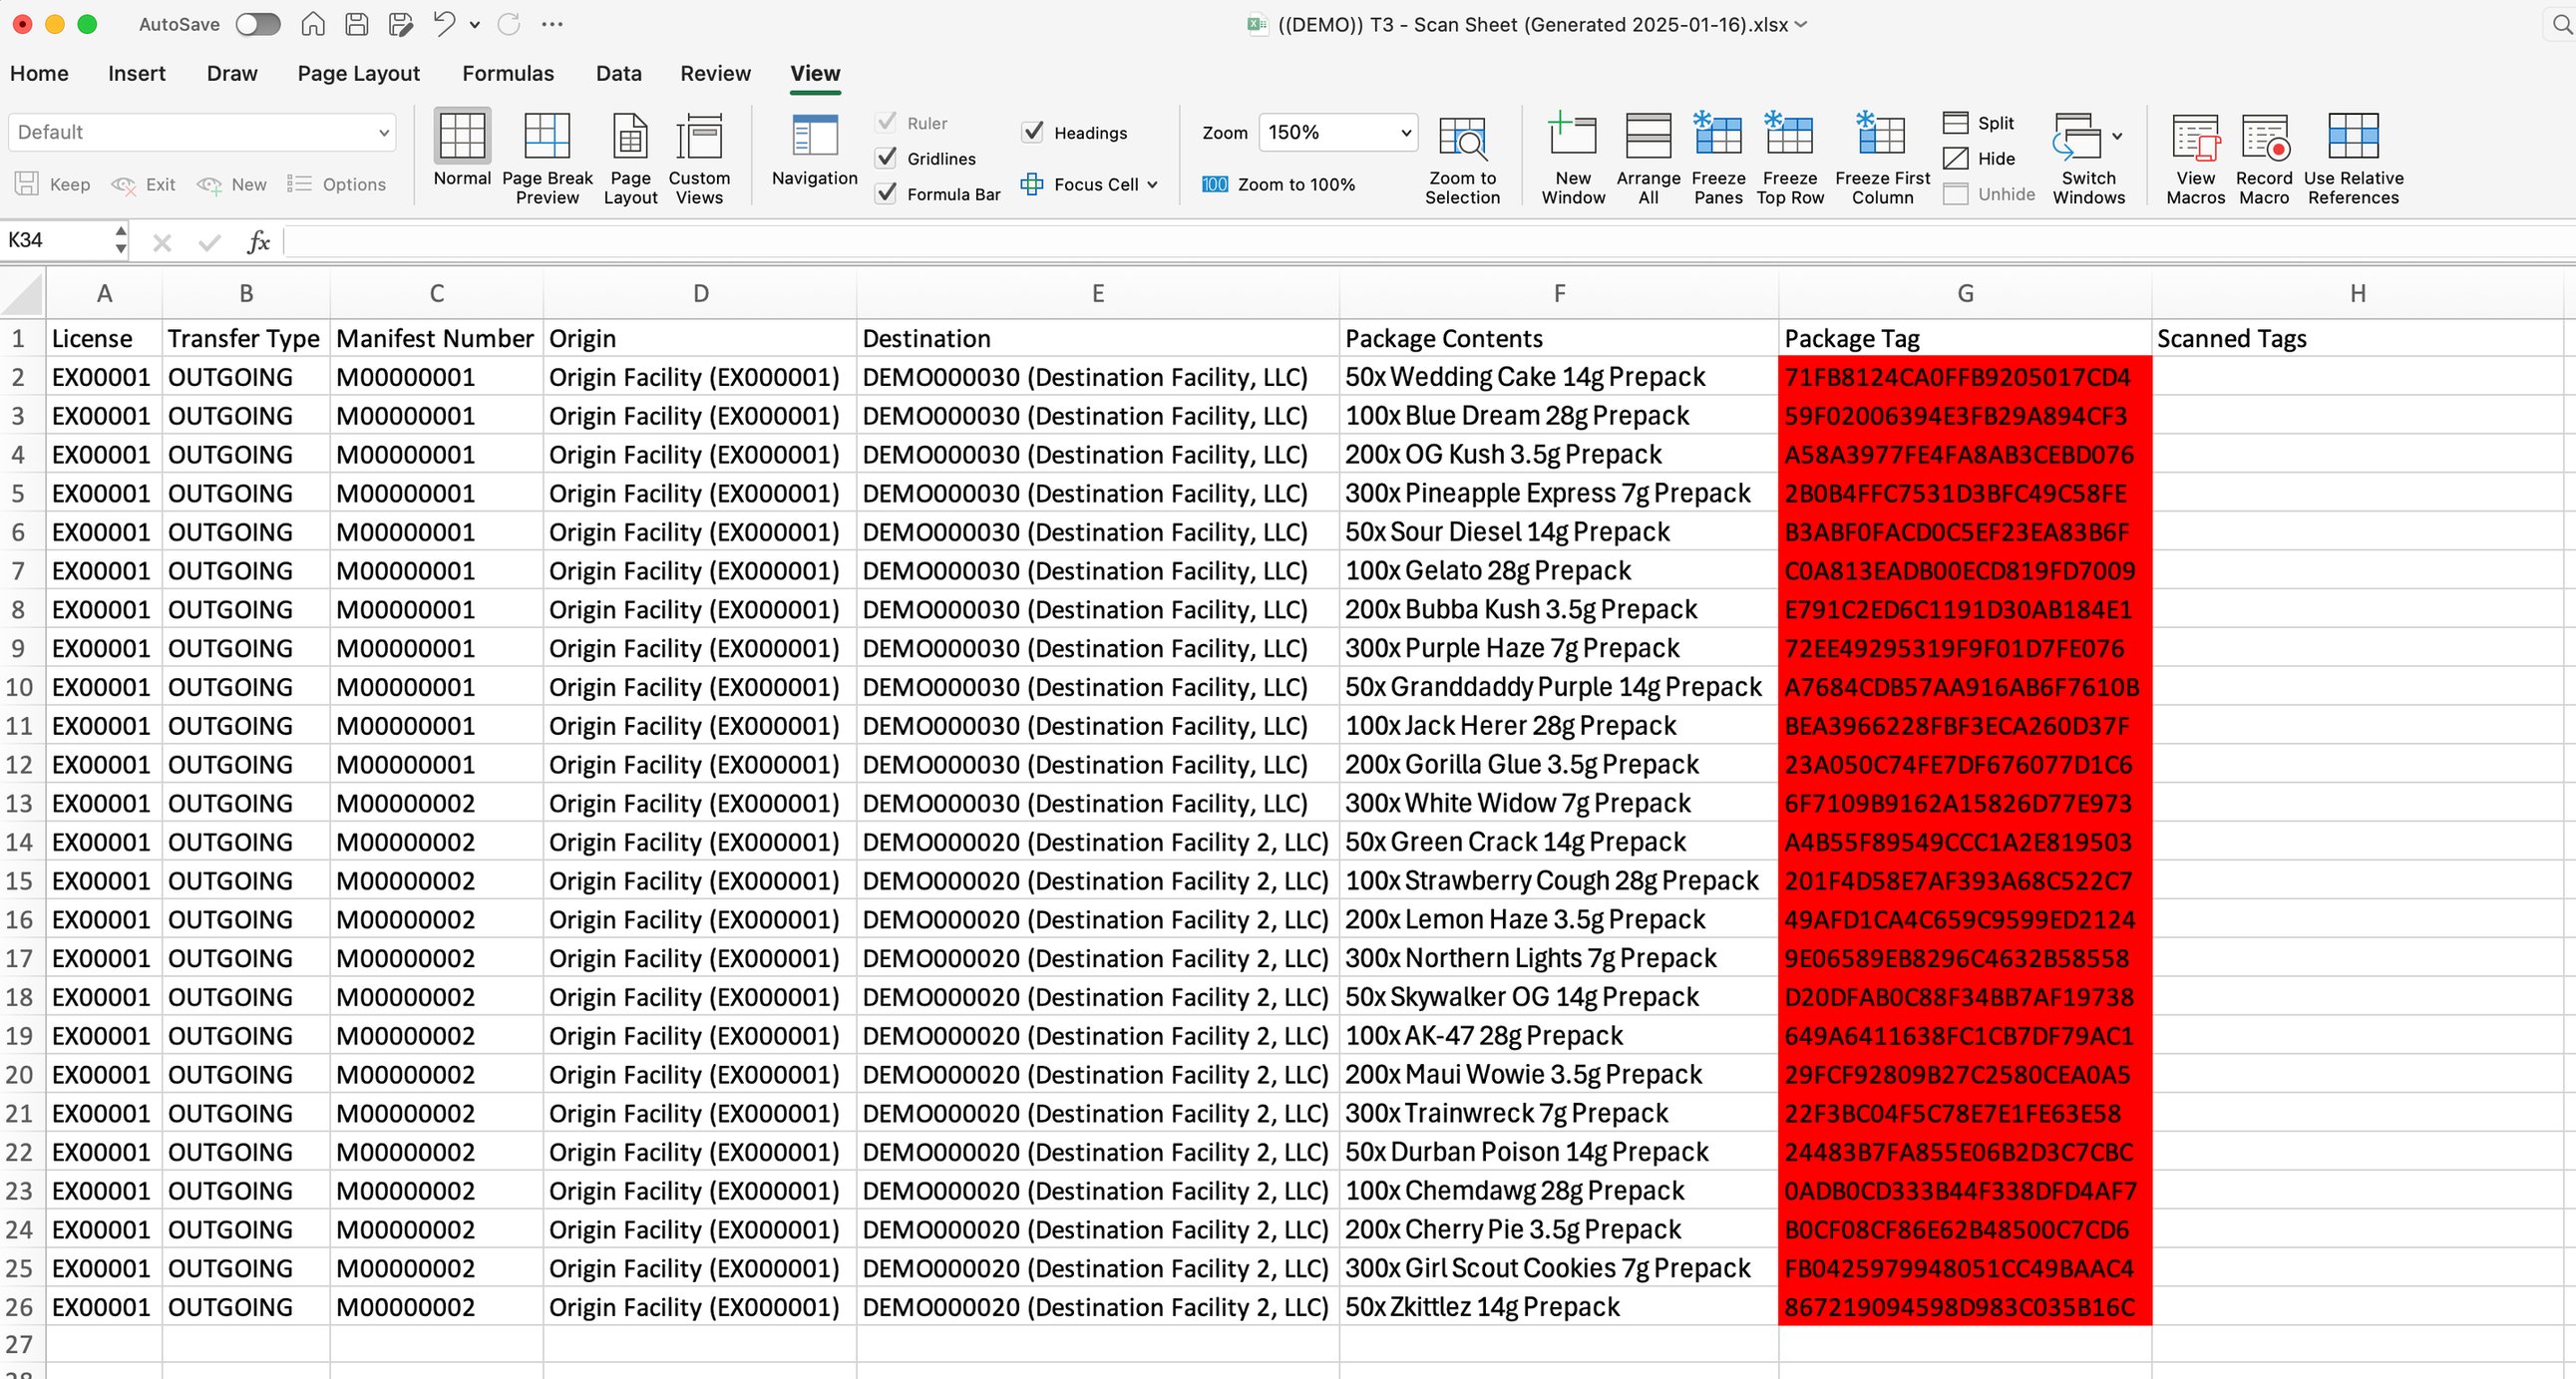This screenshot has width=2576, height=1379.
Task: Open the Zoom 150% dropdown
Action: [x=1405, y=132]
